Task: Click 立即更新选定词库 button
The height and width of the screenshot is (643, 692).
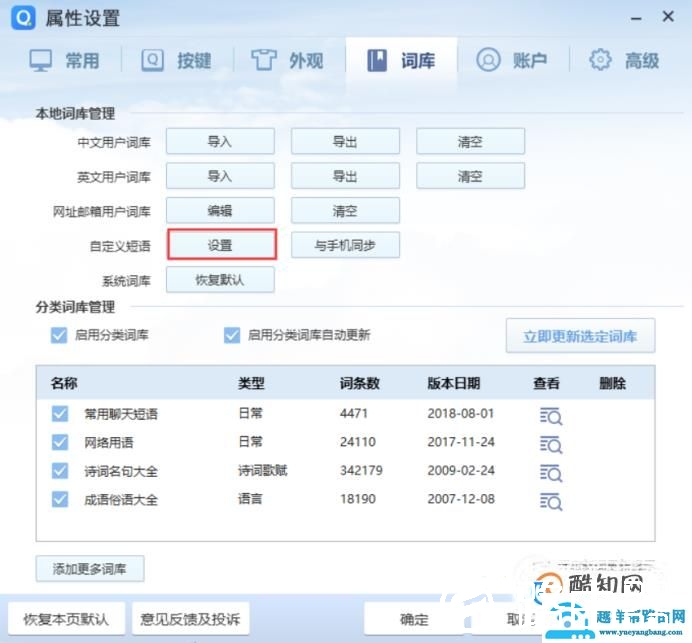Action: (x=580, y=336)
